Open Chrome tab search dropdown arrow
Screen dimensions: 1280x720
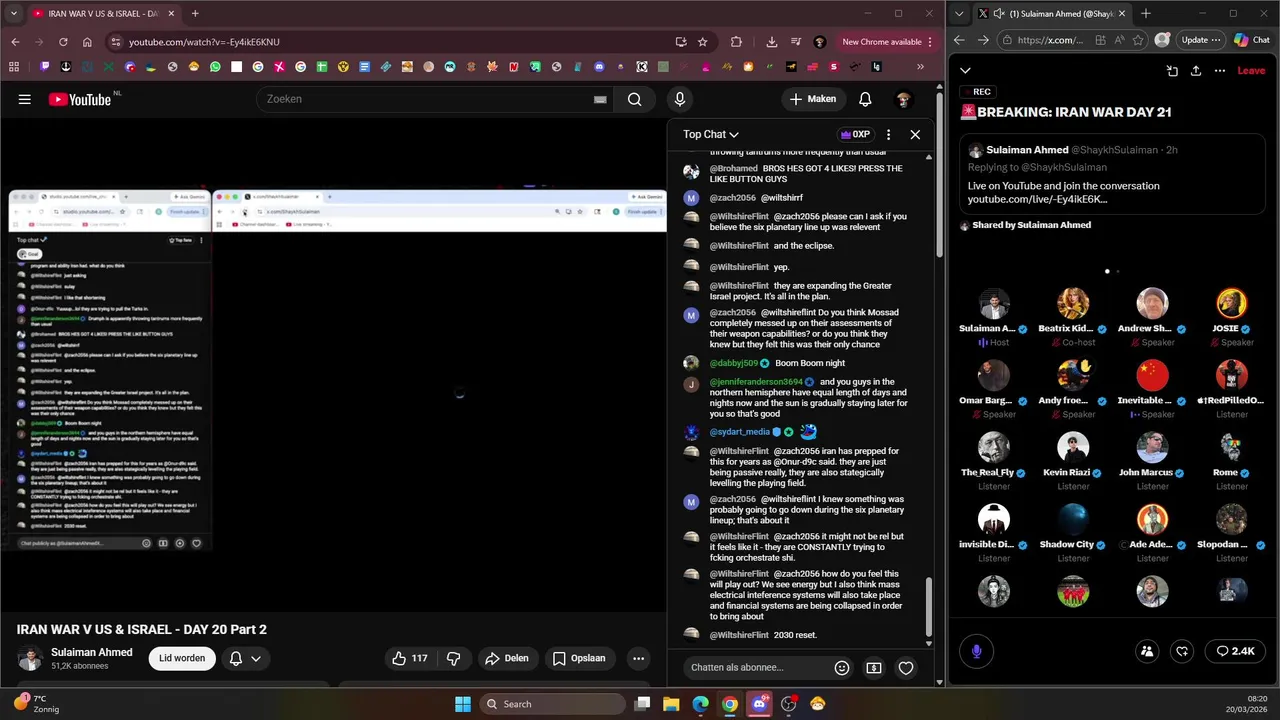click(14, 14)
